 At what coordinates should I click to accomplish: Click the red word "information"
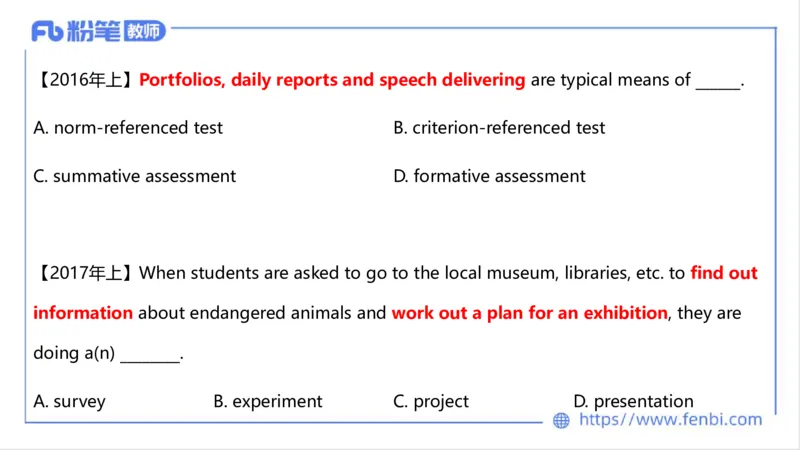pyautogui.click(x=83, y=313)
